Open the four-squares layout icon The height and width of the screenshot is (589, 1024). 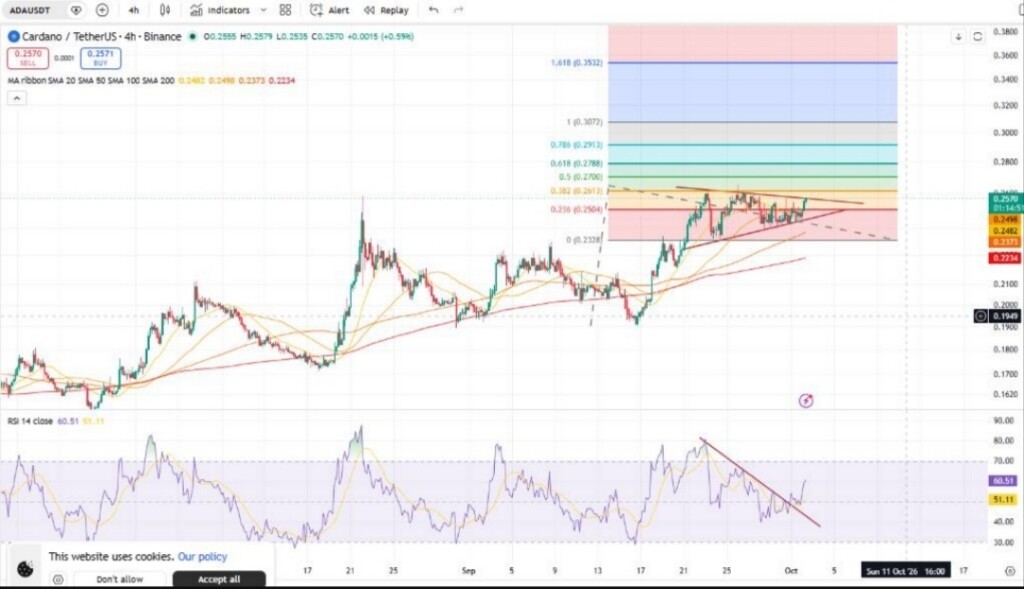point(285,10)
